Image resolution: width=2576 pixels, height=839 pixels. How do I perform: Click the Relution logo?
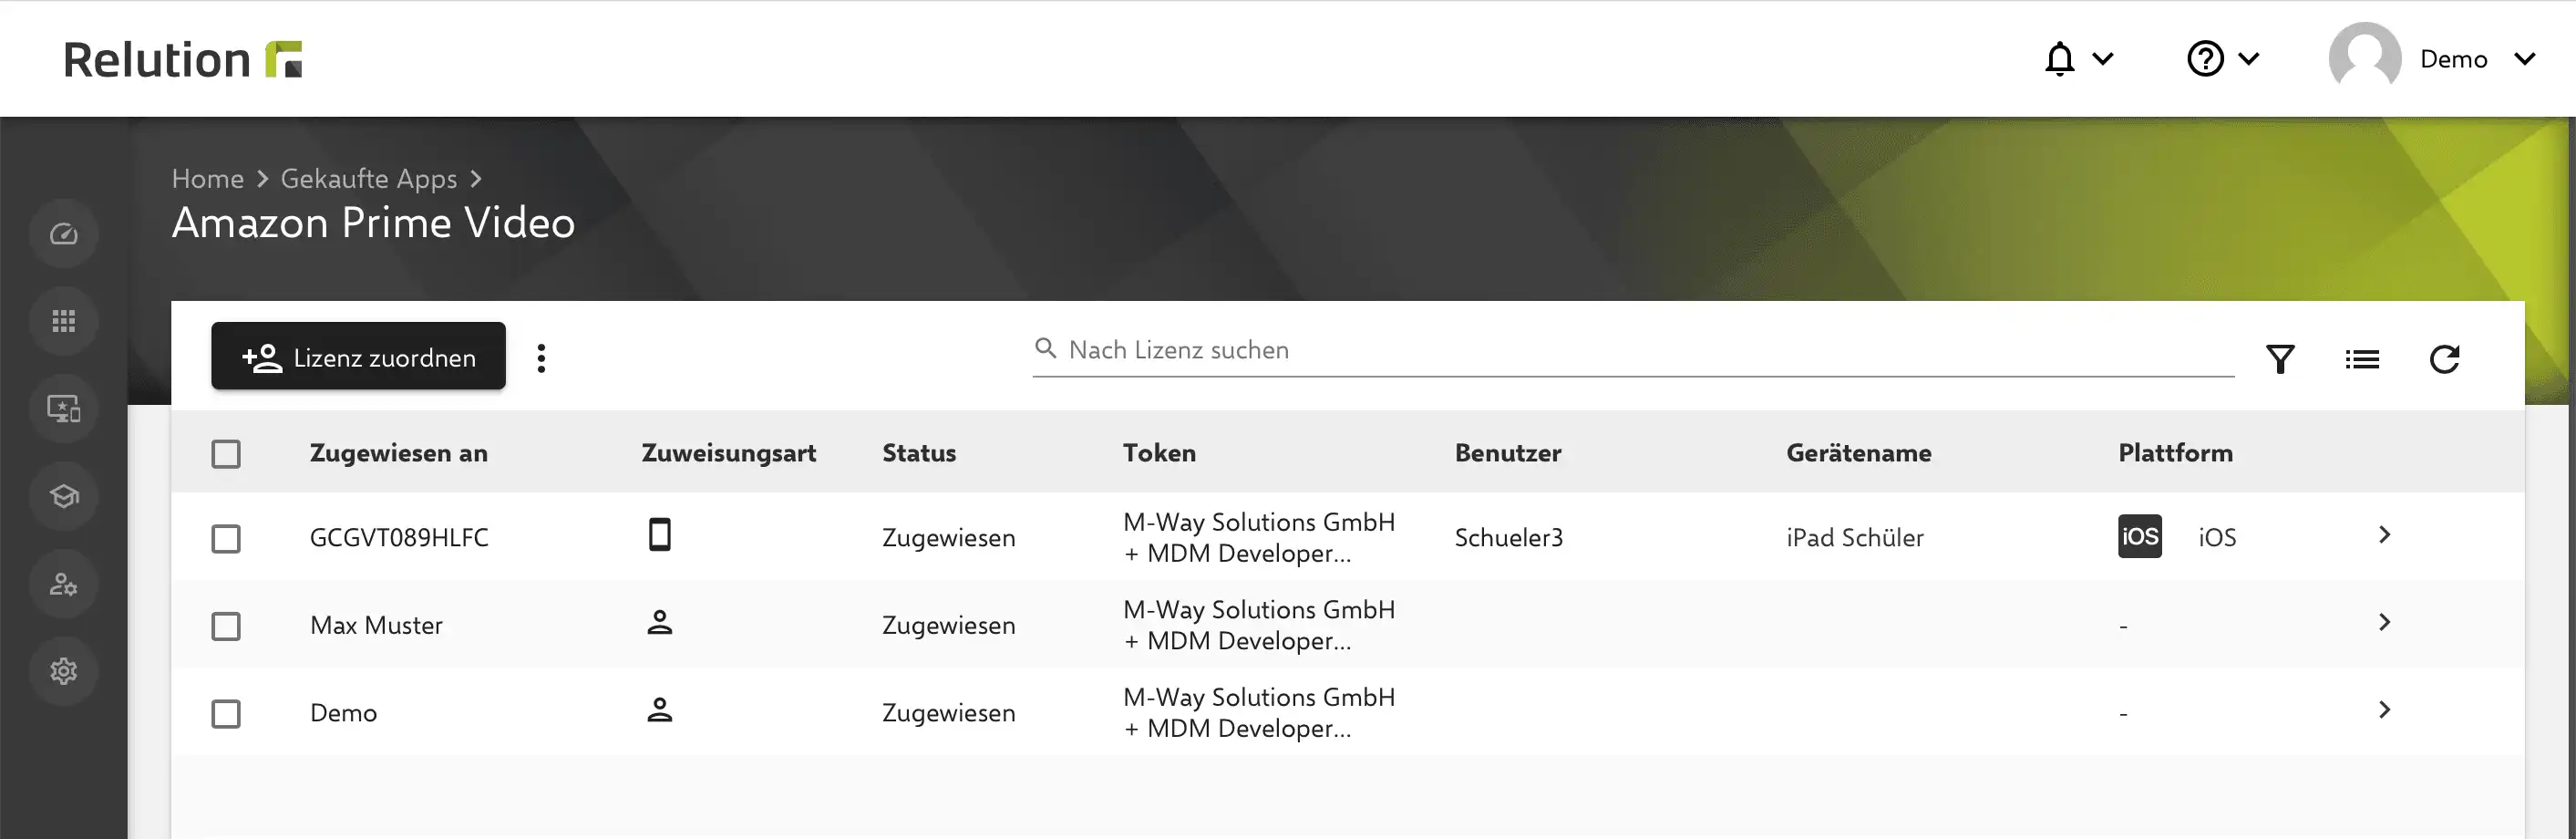click(183, 59)
